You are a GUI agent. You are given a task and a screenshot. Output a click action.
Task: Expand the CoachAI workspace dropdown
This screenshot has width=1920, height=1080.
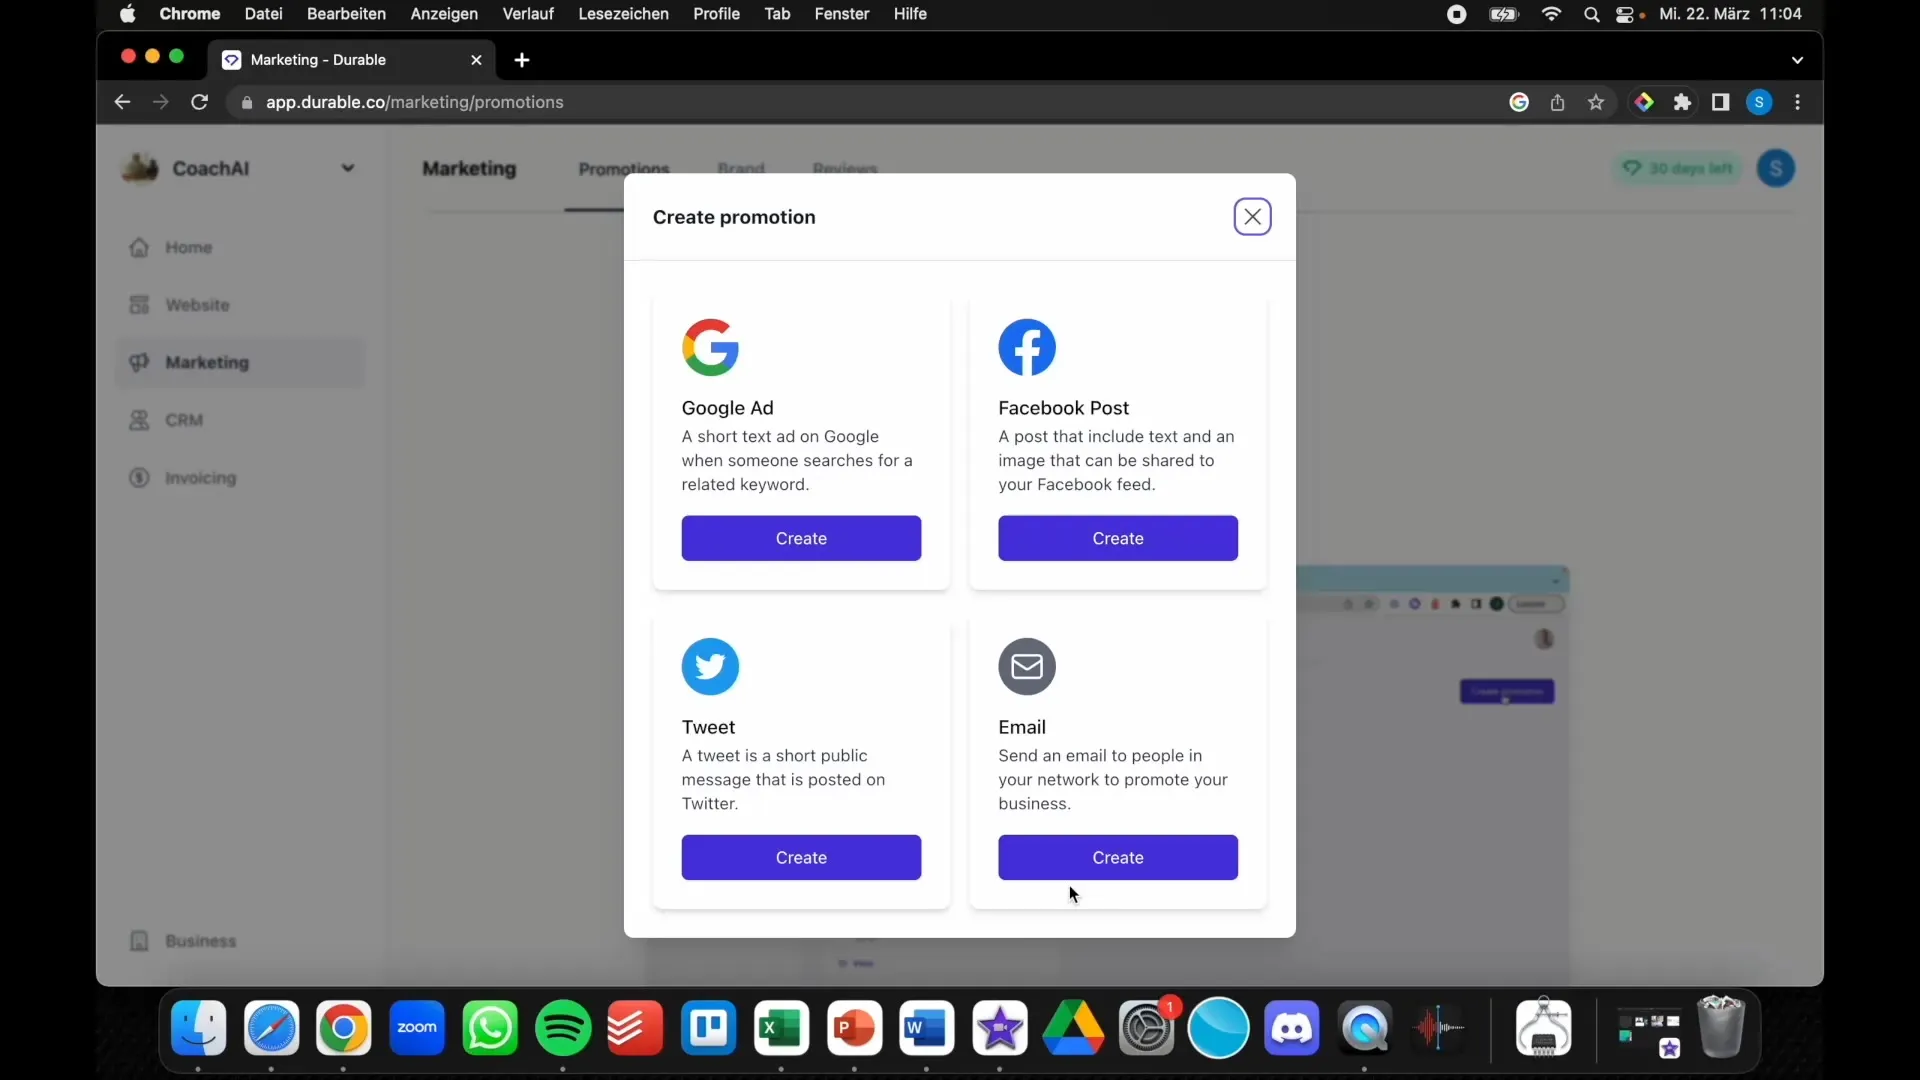pos(347,168)
